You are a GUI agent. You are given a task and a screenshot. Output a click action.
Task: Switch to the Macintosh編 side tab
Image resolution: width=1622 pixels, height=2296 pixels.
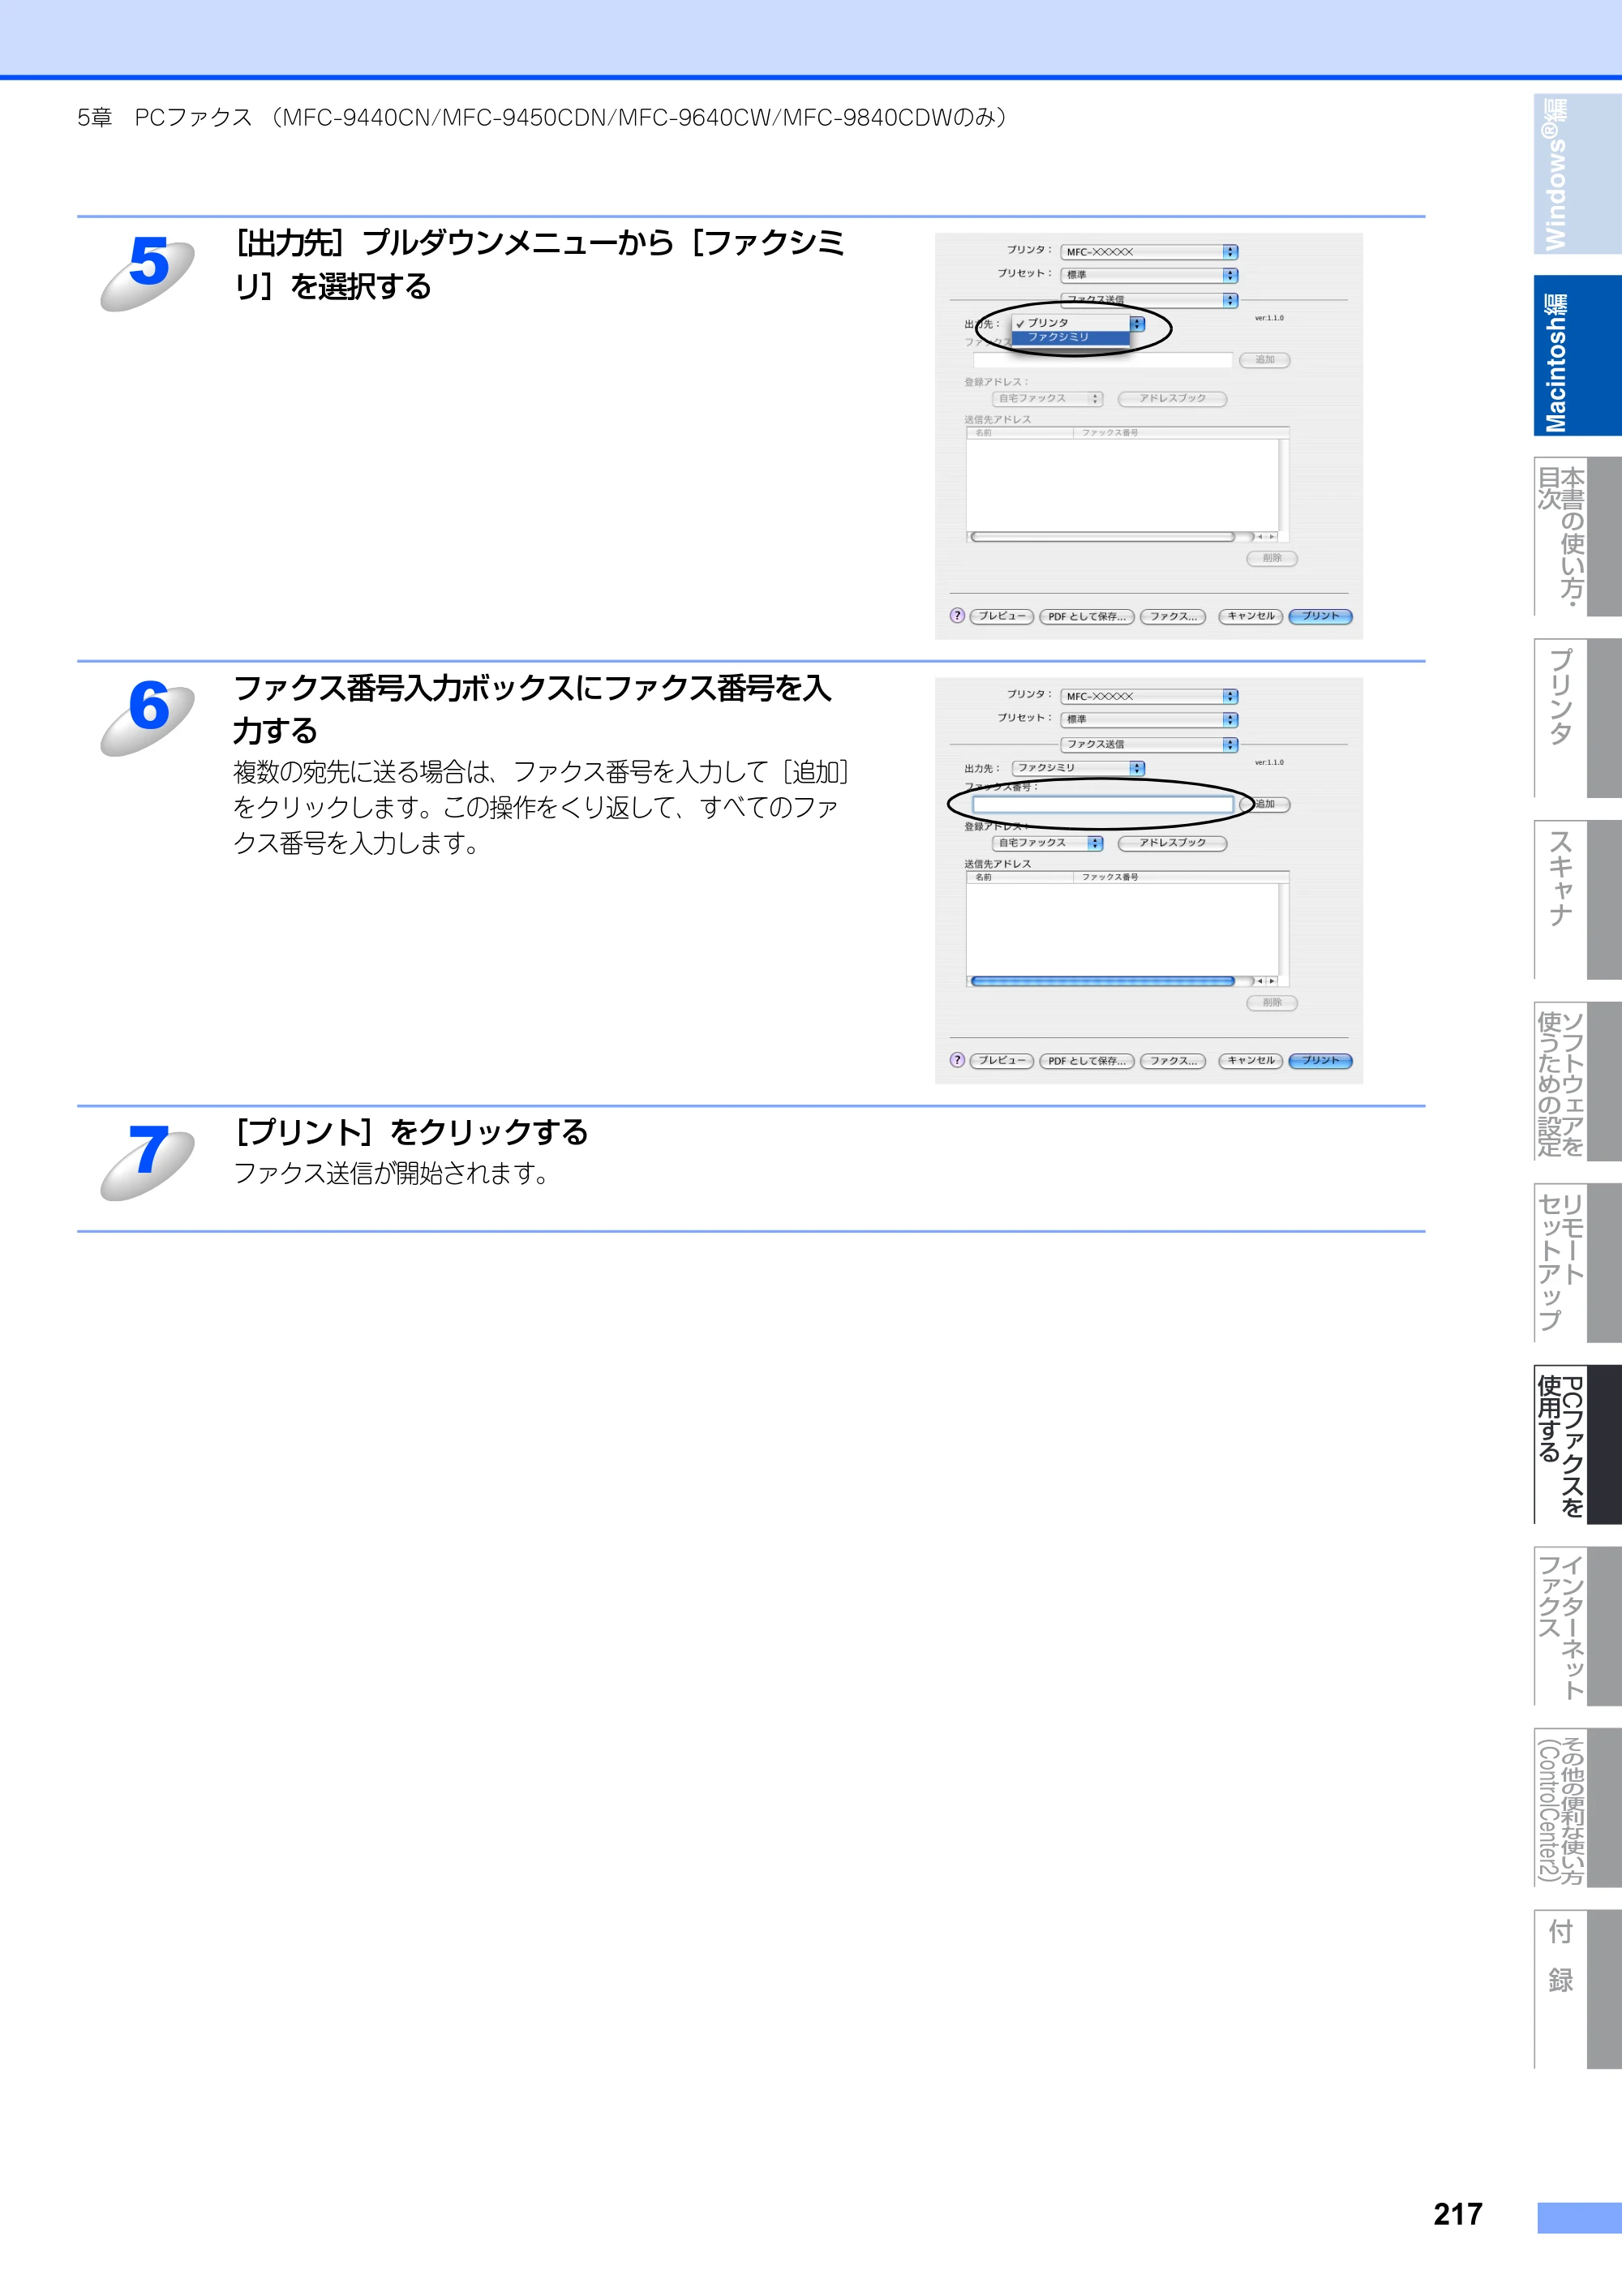click(x=1577, y=356)
